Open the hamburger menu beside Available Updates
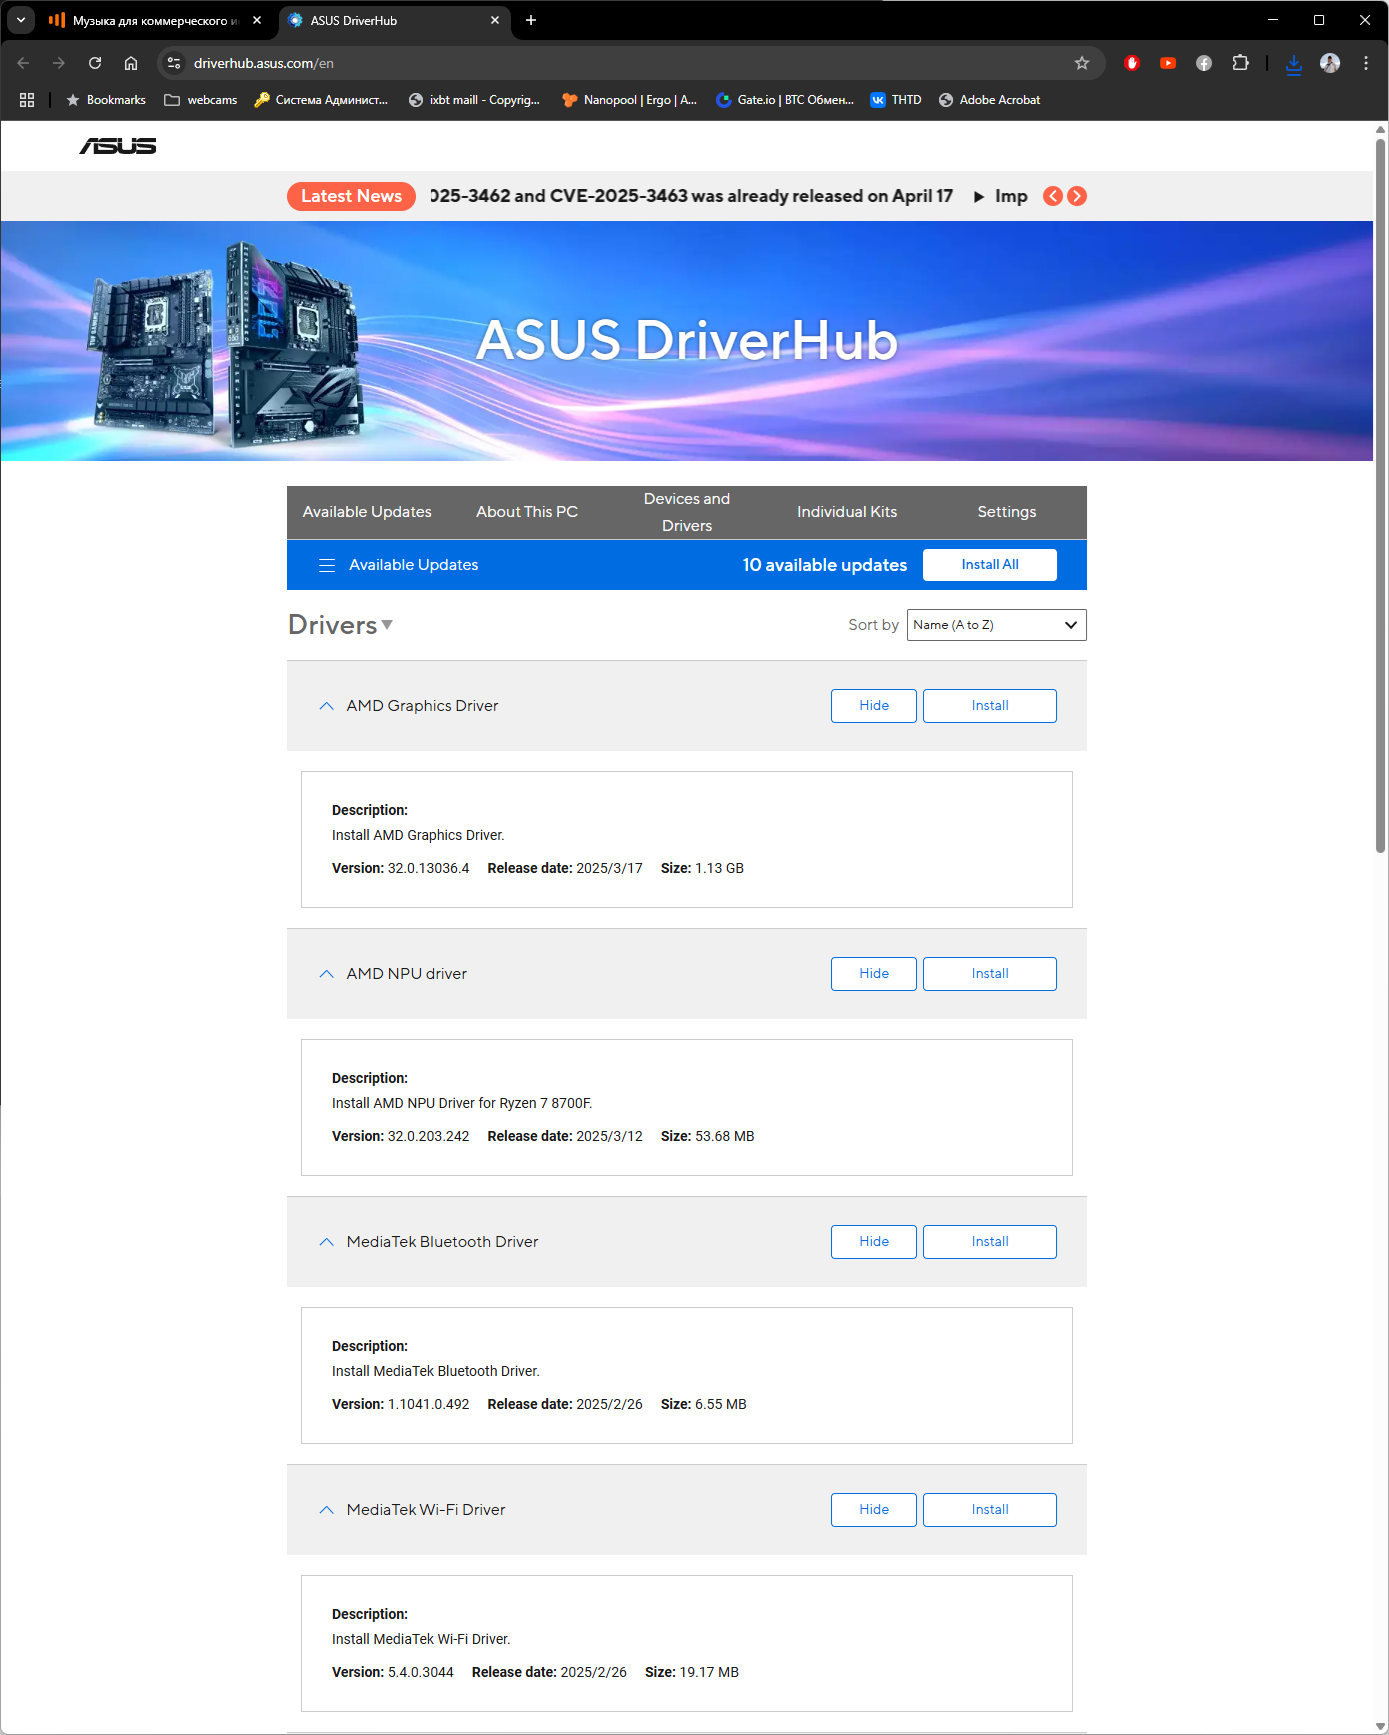1389x1735 pixels. [x=327, y=565]
